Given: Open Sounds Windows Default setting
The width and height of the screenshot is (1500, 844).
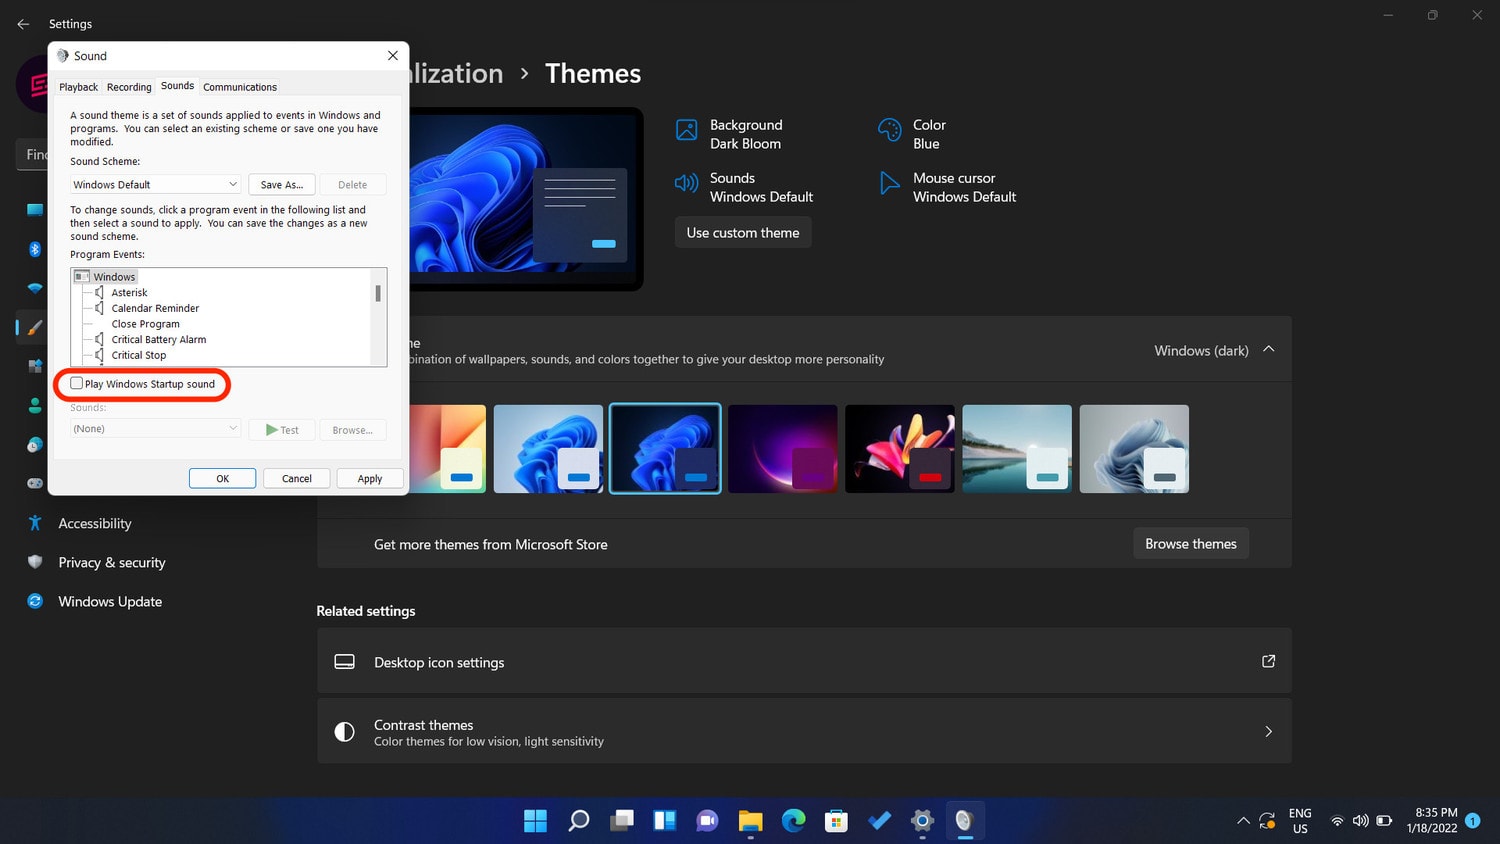Looking at the screenshot, I should click(744, 187).
